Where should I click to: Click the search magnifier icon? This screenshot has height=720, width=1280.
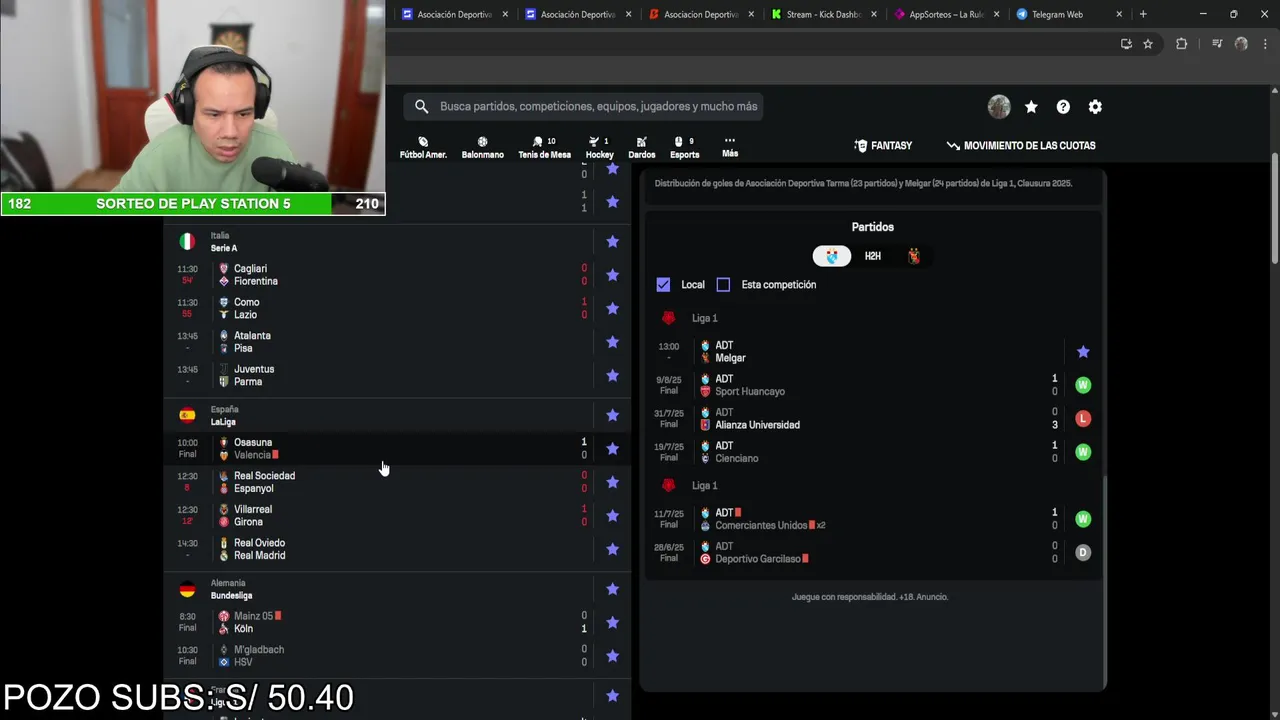421,106
